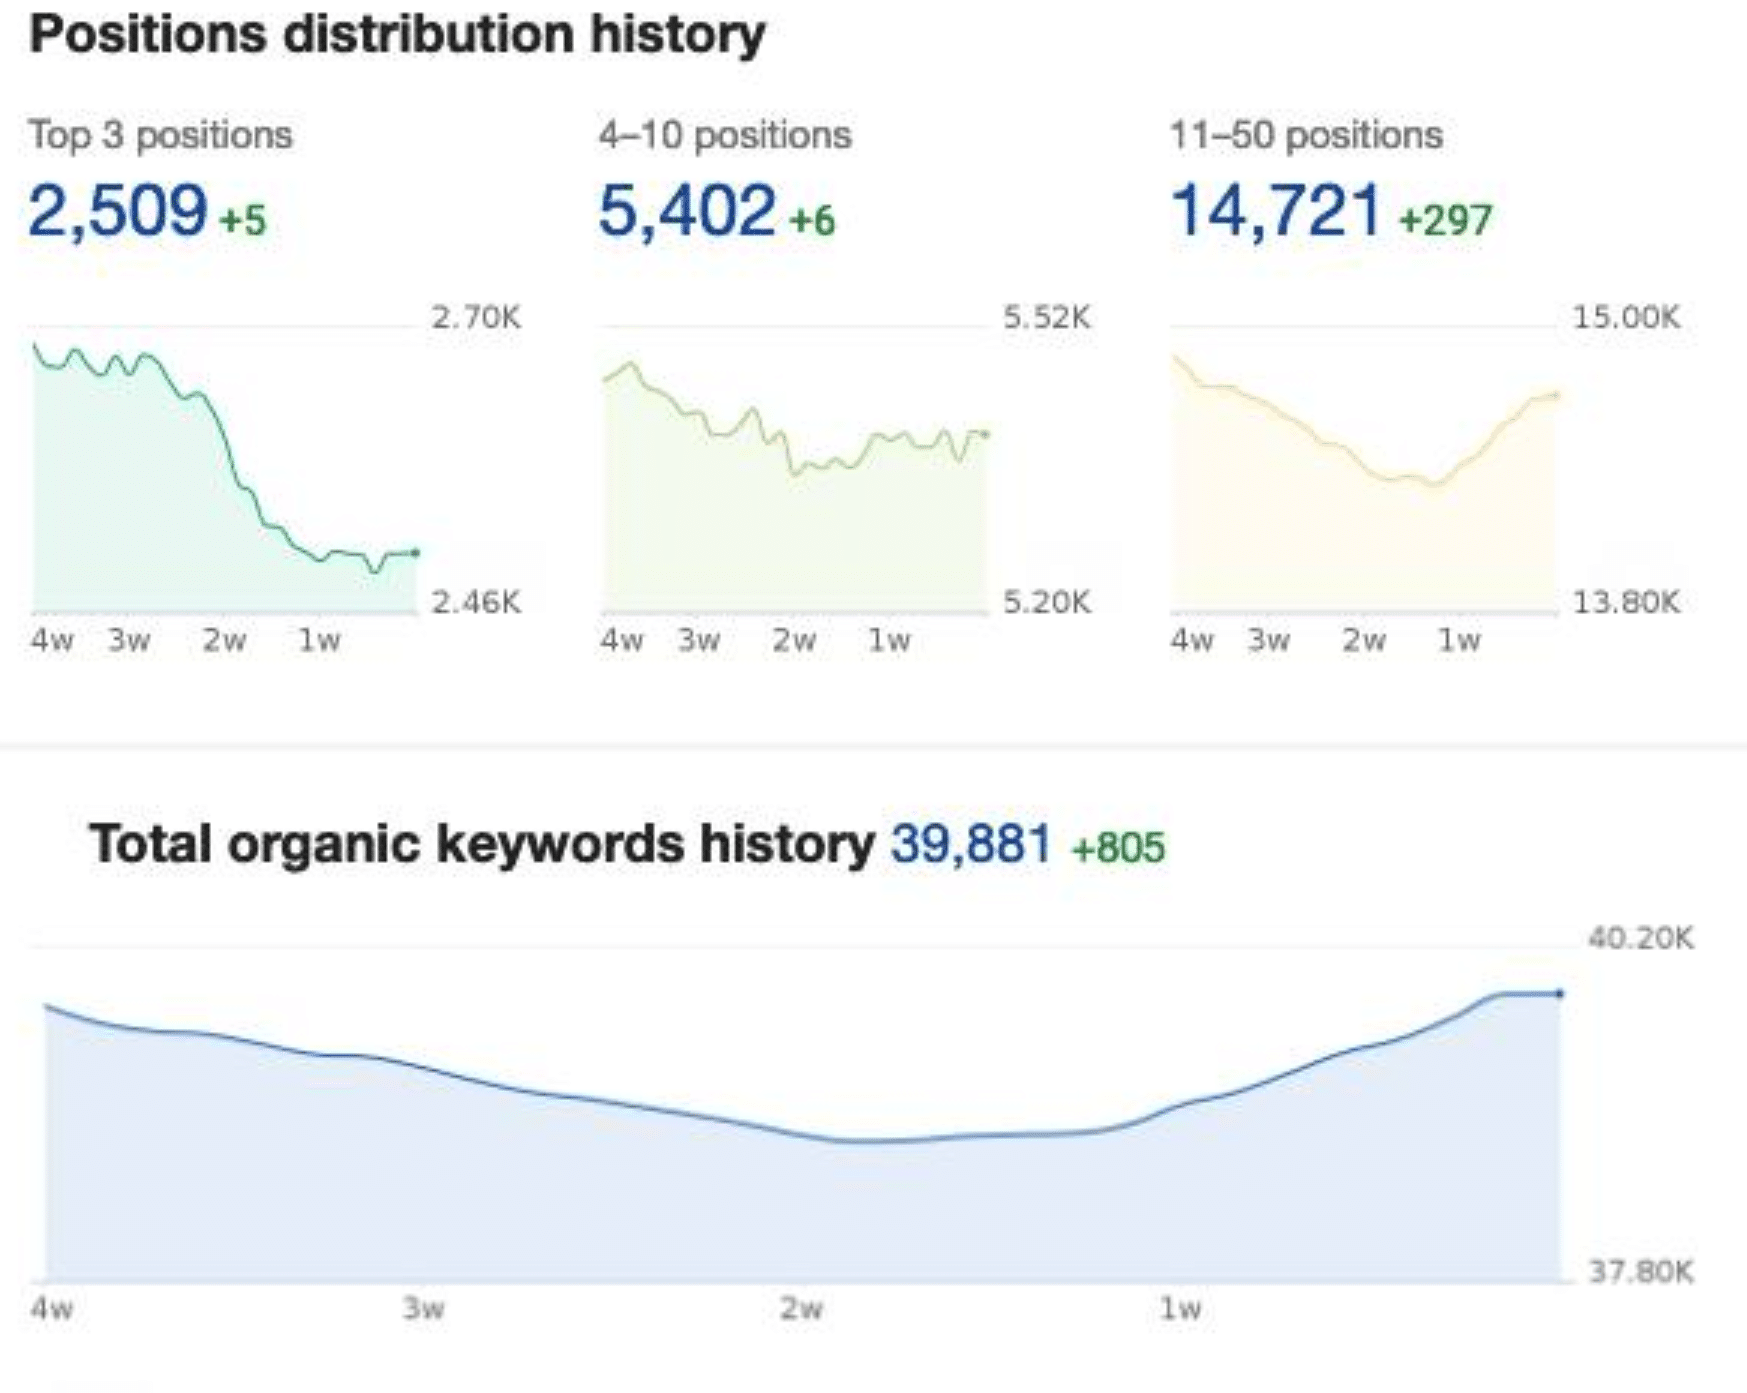
Task: Click the +5 change next to 2,509
Action: click(243, 220)
